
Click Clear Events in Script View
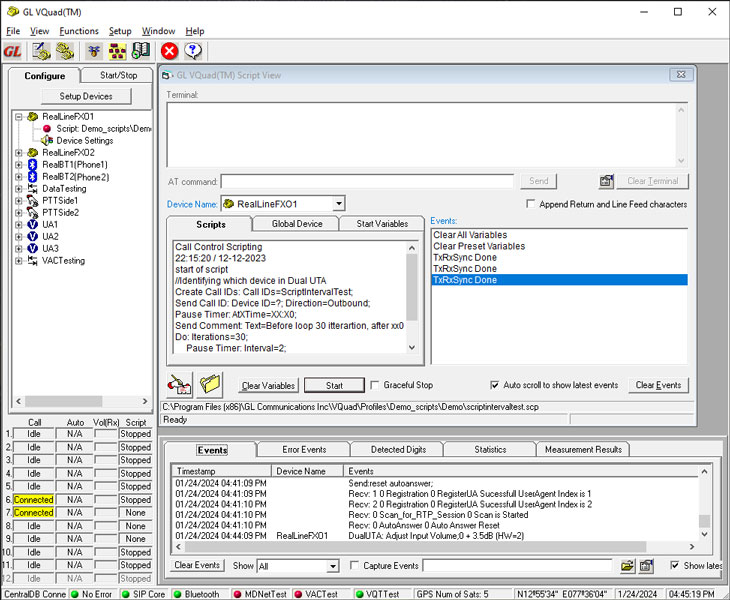(x=658, y=385)
